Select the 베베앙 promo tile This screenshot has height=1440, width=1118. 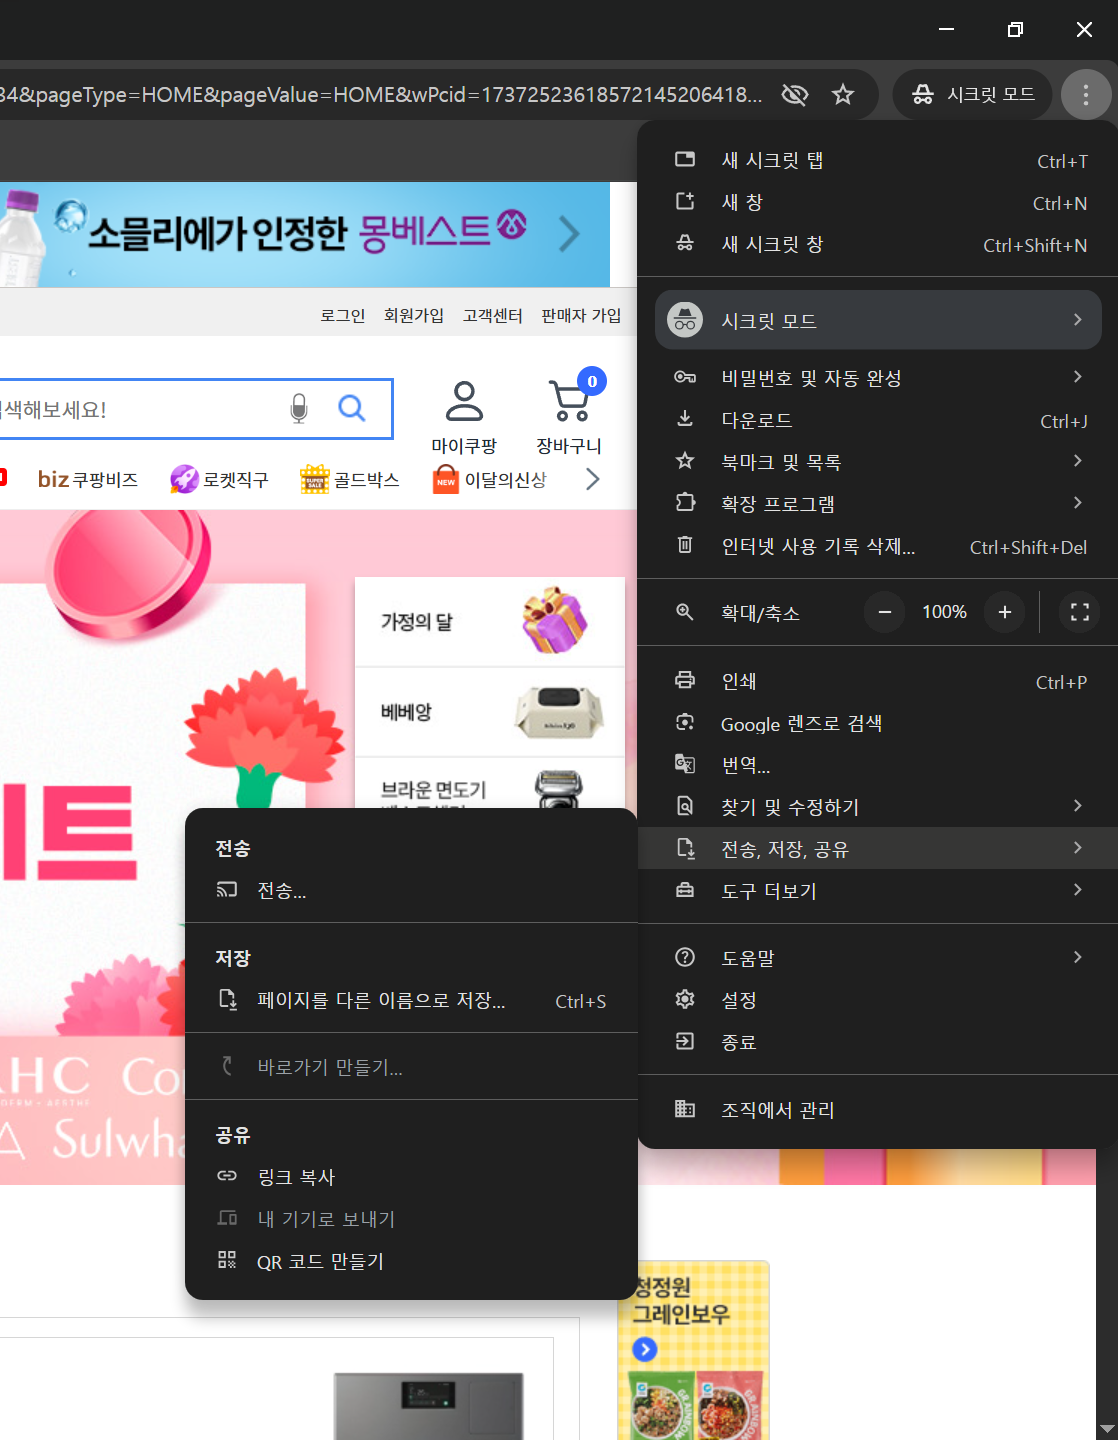[490, 712]
